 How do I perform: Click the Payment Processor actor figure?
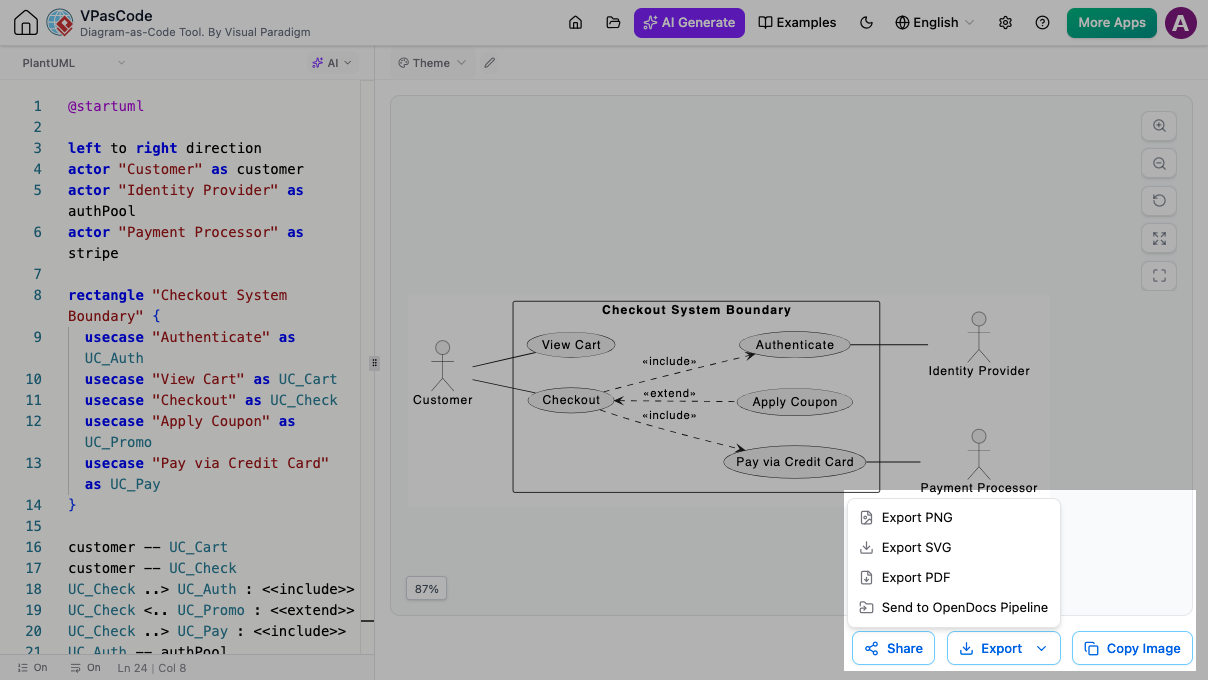pyautogui.click(x=979, y=460)
